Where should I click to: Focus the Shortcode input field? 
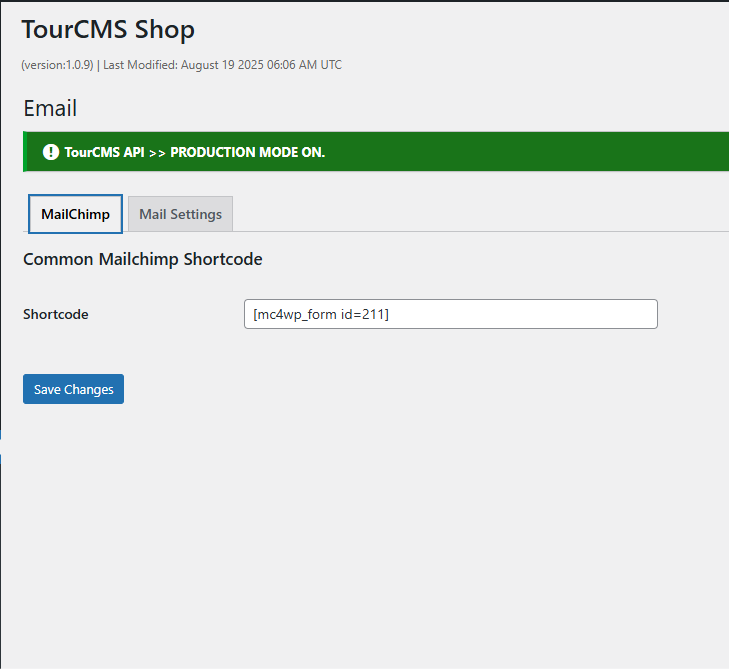coord(450,314)
